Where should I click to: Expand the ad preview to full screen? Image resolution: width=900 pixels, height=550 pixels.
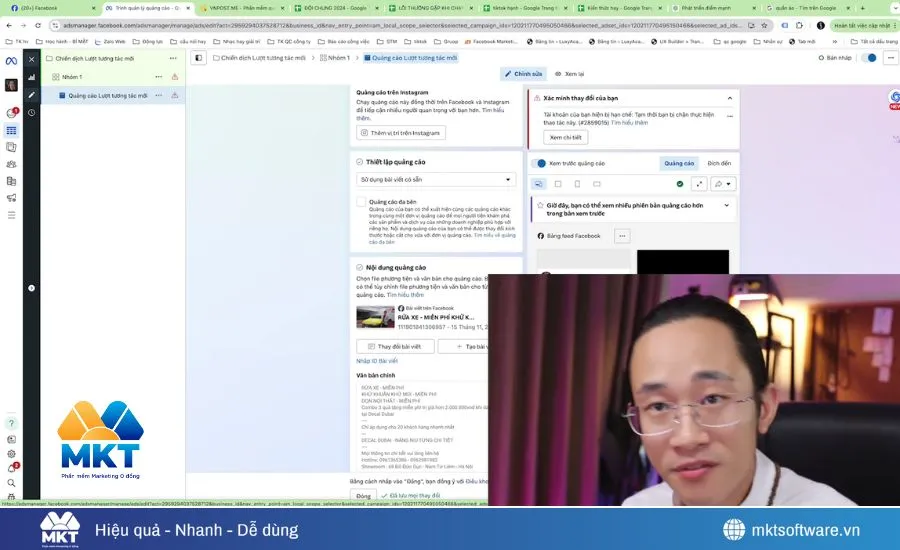[x=699, y=184]
